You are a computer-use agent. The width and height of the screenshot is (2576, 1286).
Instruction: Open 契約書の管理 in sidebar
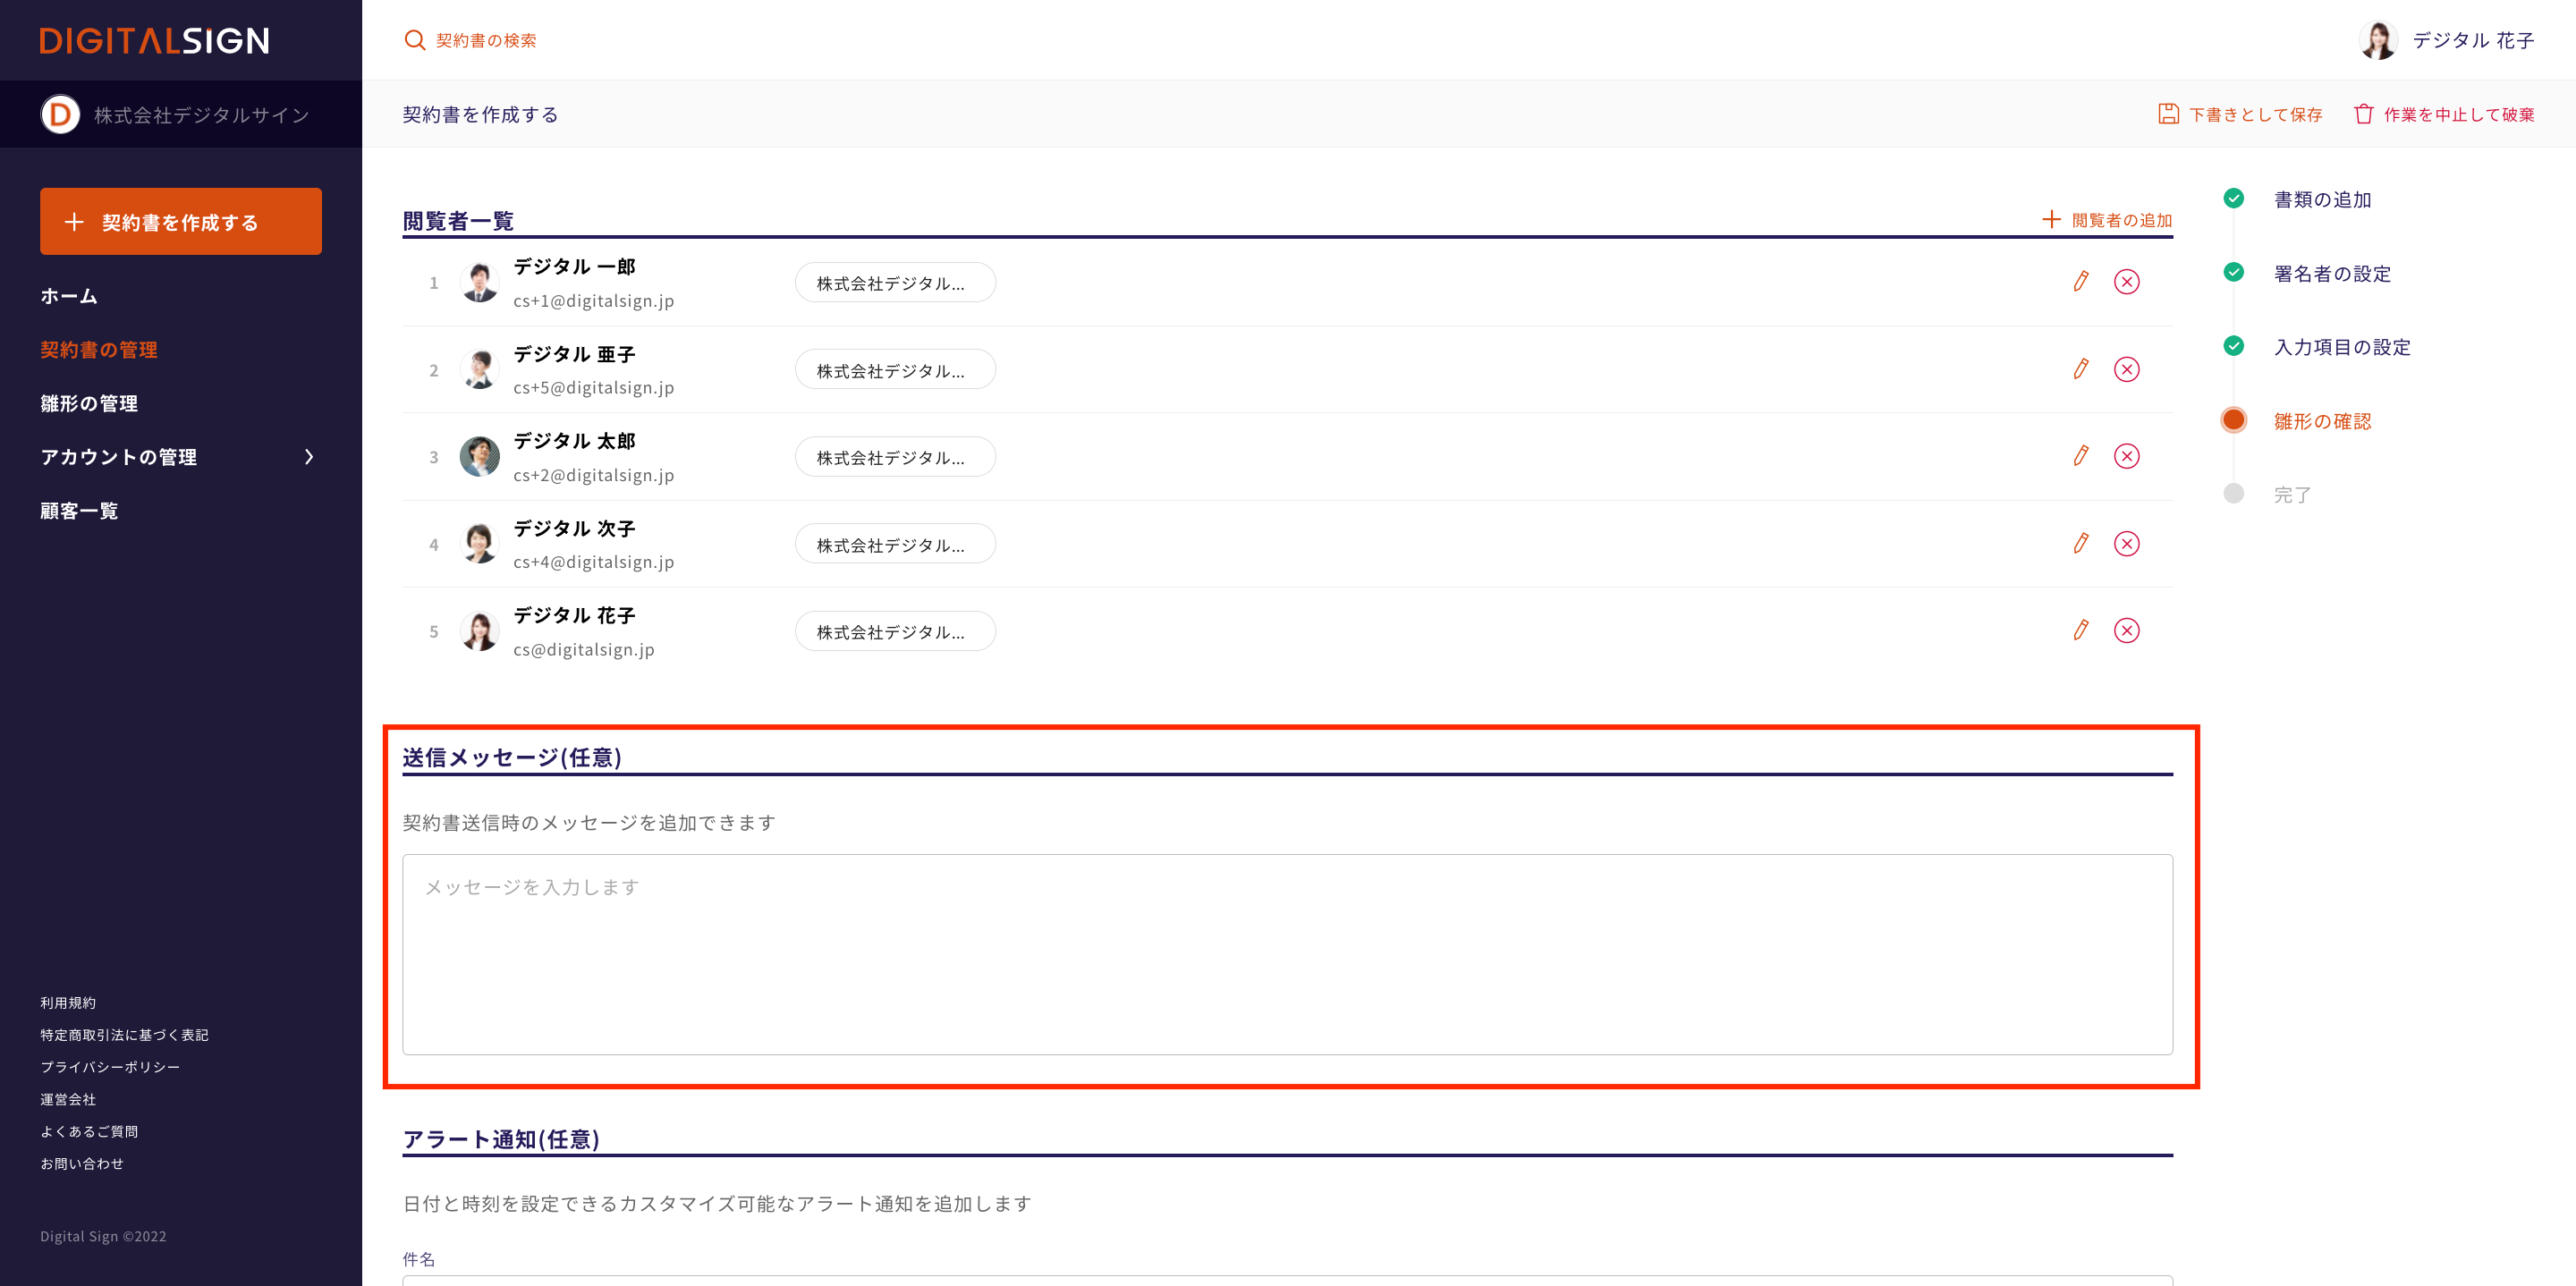tap(99, 350)
